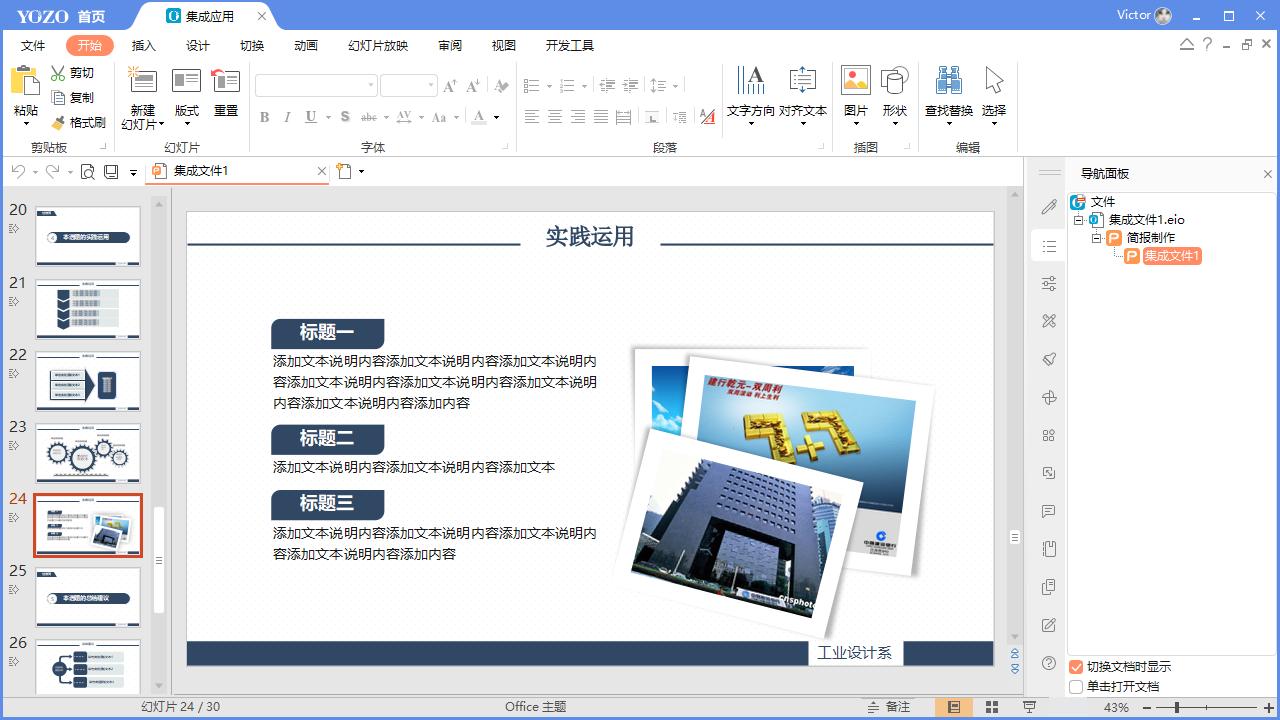Collapse the 简报制作 node in navigation panel
Image resolution: width=1280 pixels, height=720 pixels.
point(1098,238)
